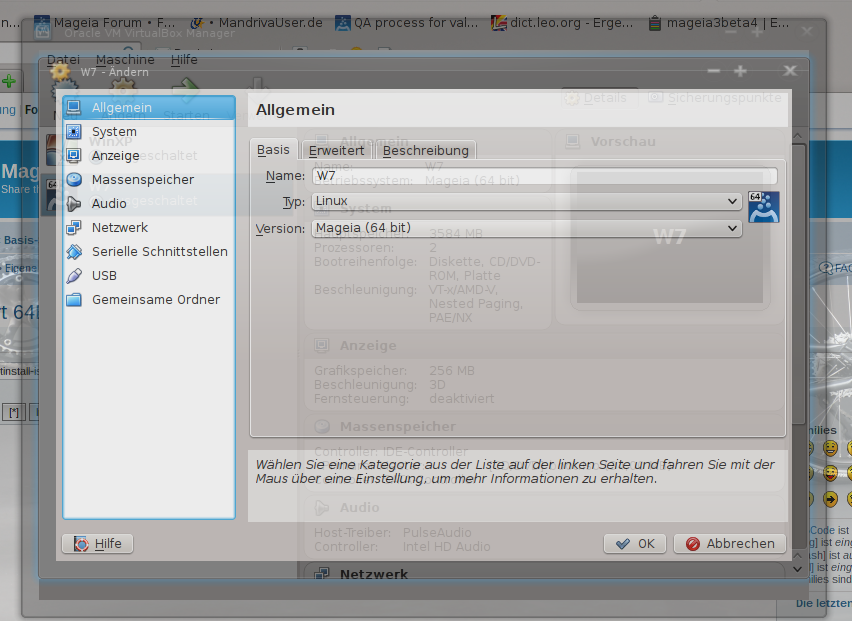The height and width of the screenshot is (621, 852).
Task: Insert the tongue-out smiley on the forum page
Action: pos(830,473)
